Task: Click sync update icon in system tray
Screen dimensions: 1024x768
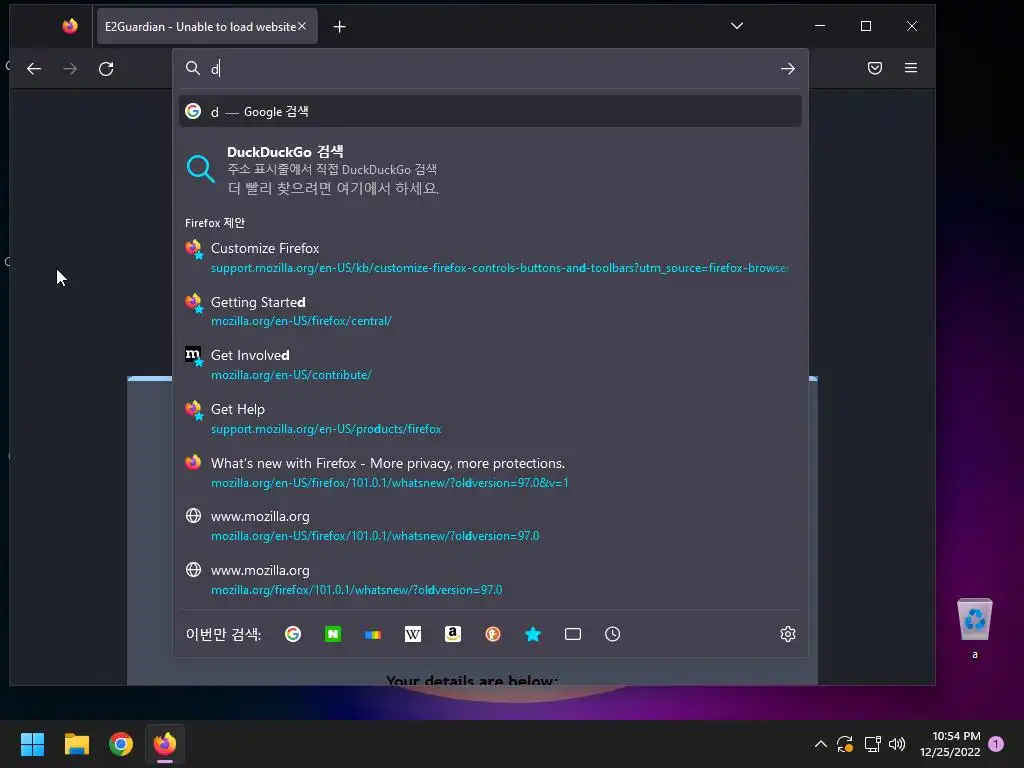Action: [845, 744]
